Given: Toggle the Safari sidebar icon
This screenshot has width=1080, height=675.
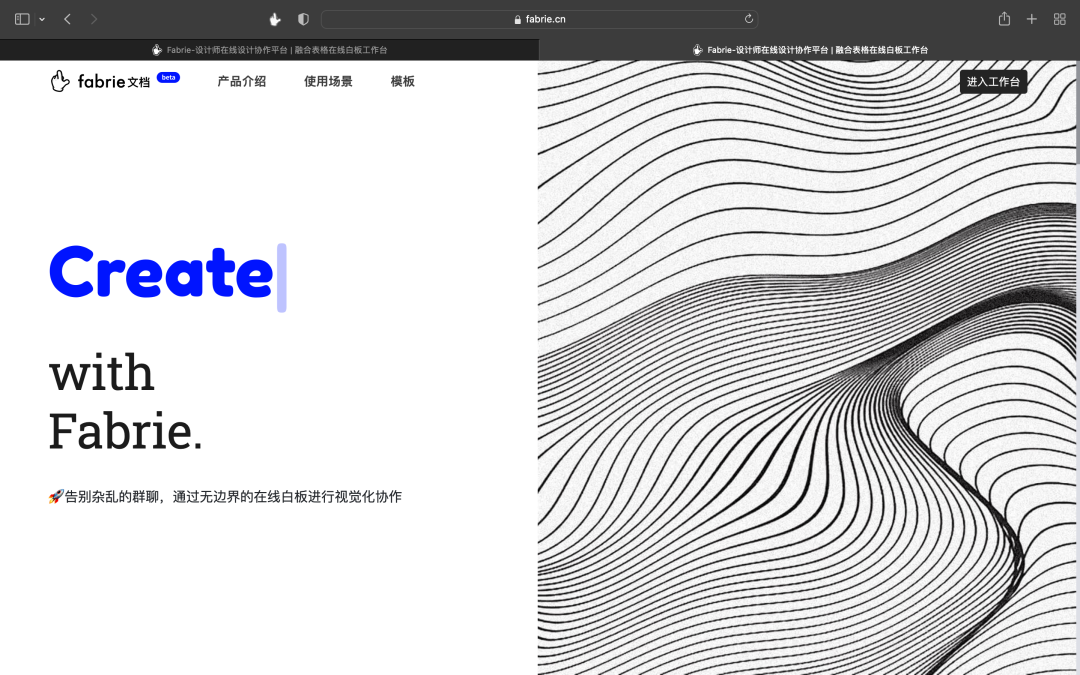Looking at the screenshot, I should (x=22, y=19).
